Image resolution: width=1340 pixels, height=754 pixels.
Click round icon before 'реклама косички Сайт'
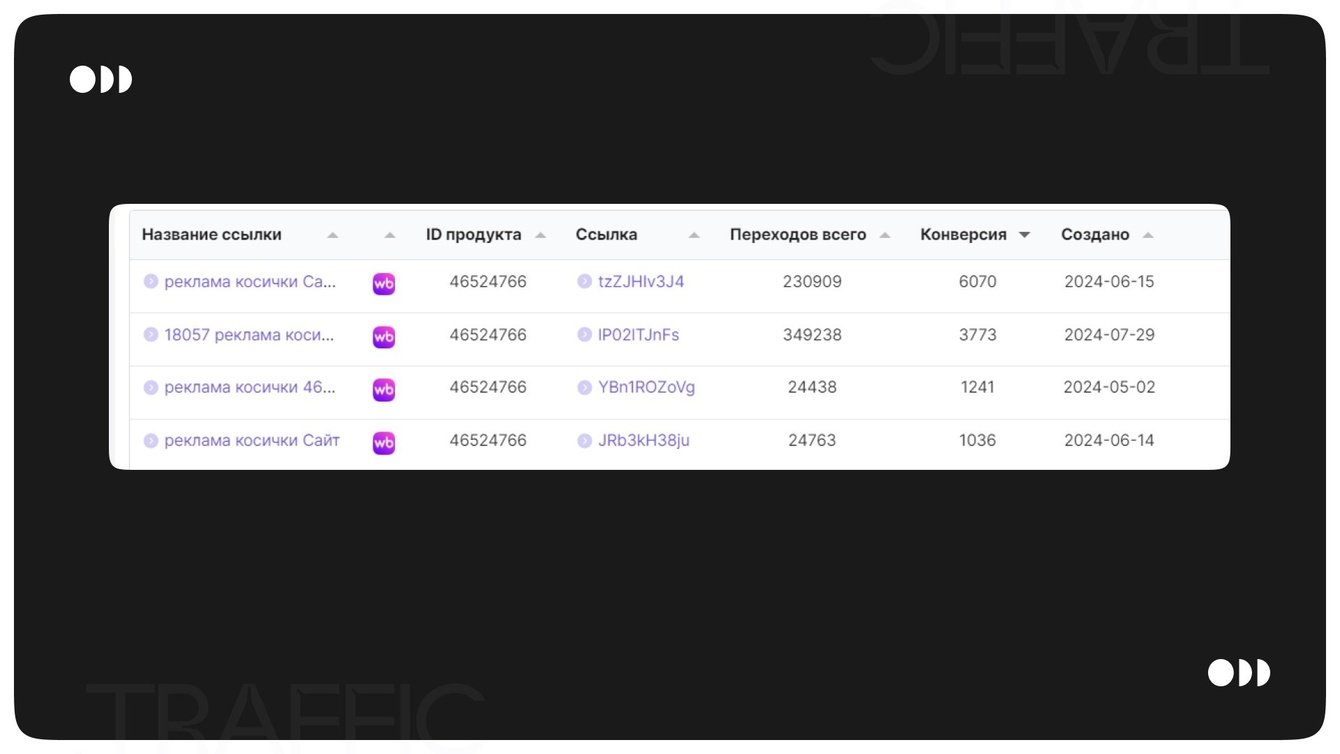point(151,440)
